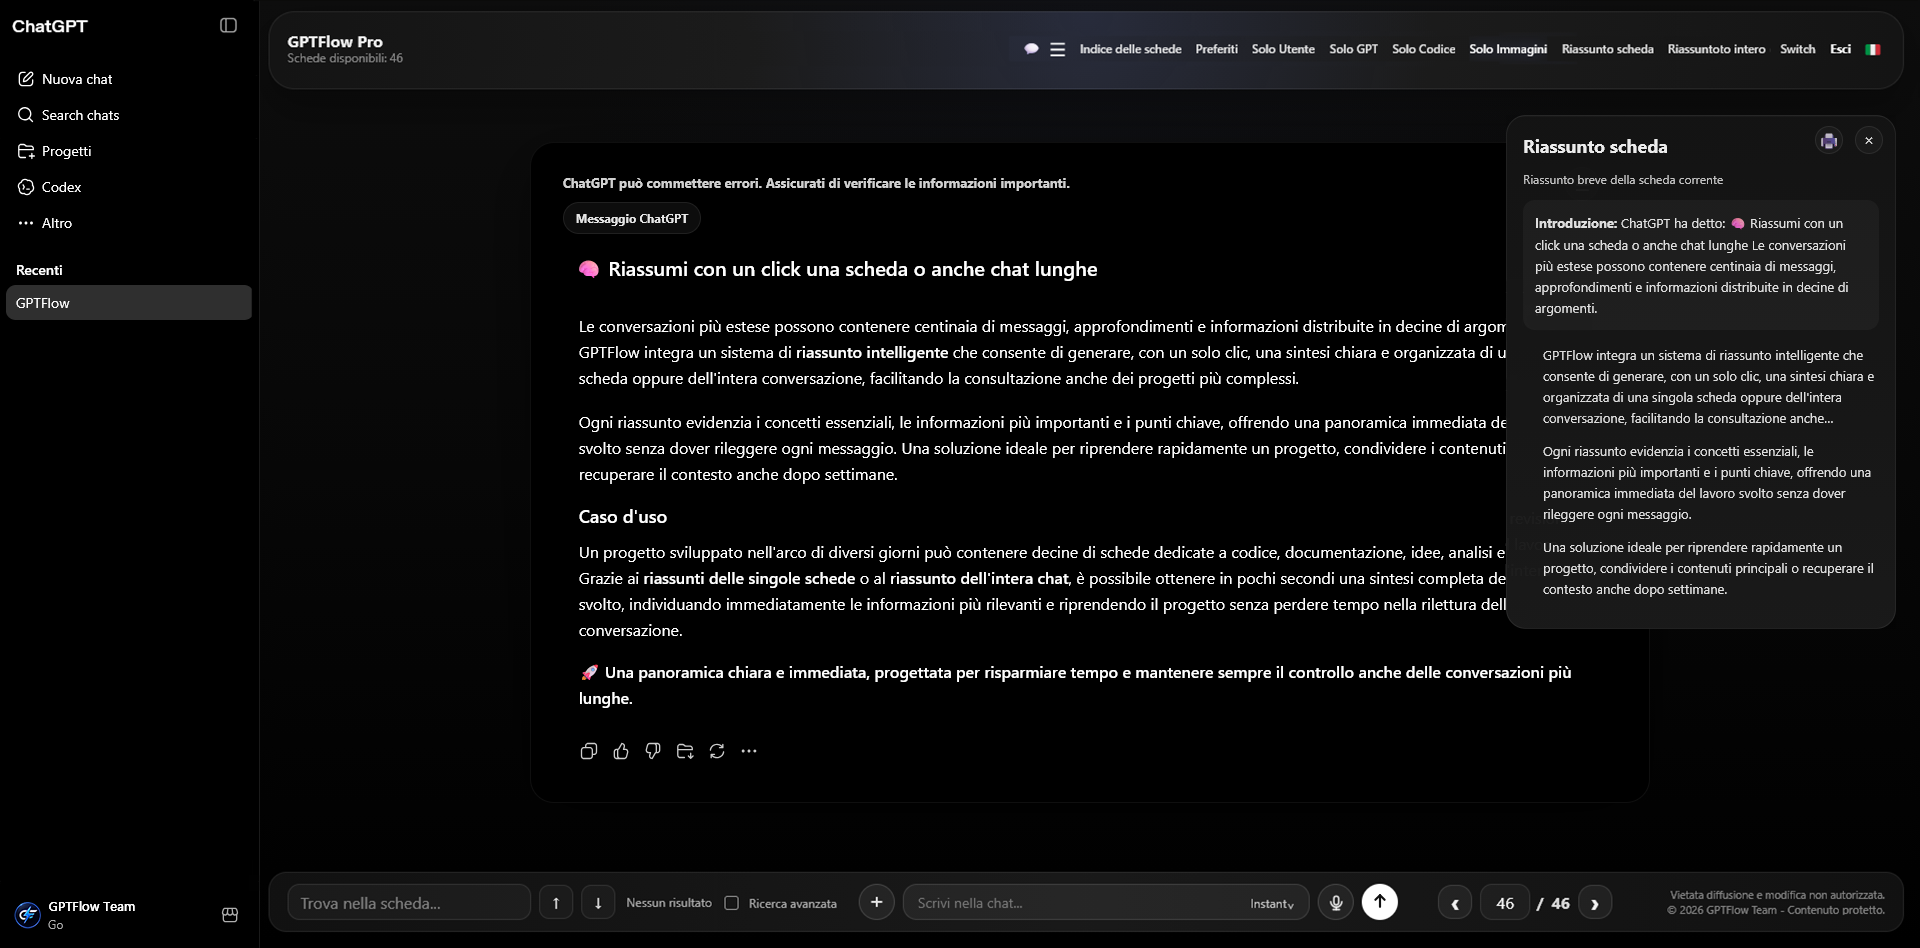Open Indice delle schede
This screenshot has width=1920, height=948.
point(1130,49)
